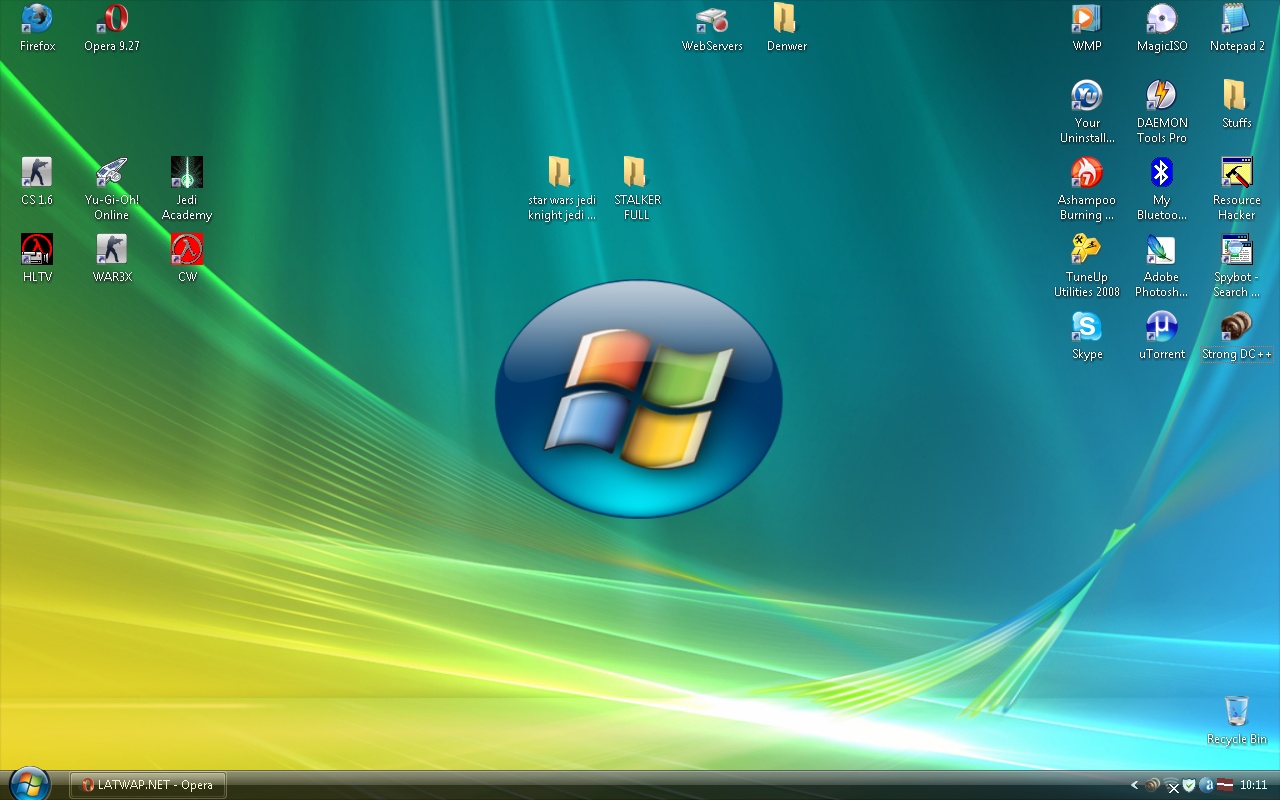Launch the Opera 9.27 shortcut
The height and width of the screenshot is (800, 1280).
[112, 27]
